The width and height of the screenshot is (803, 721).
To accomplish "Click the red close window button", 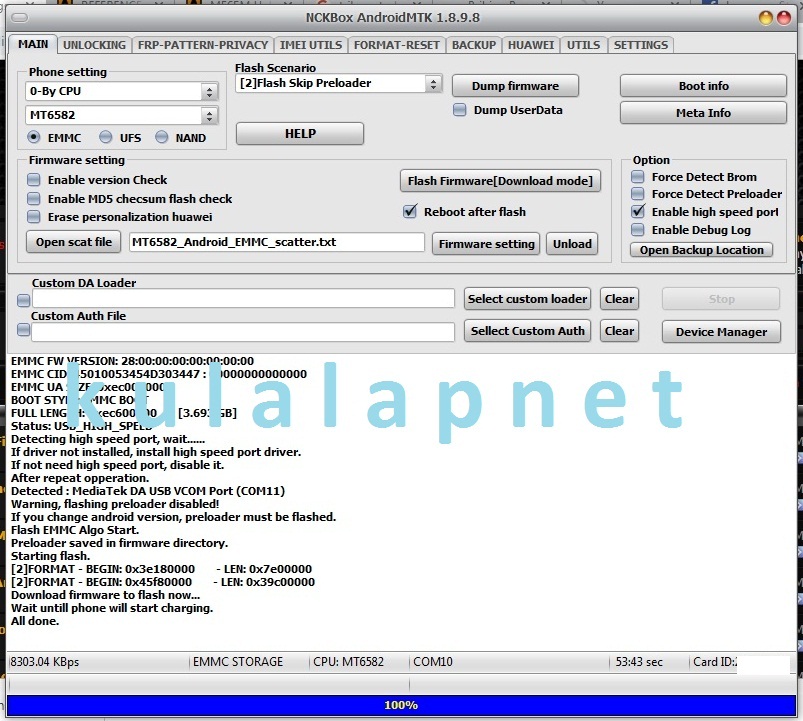I will coord(784,18).
